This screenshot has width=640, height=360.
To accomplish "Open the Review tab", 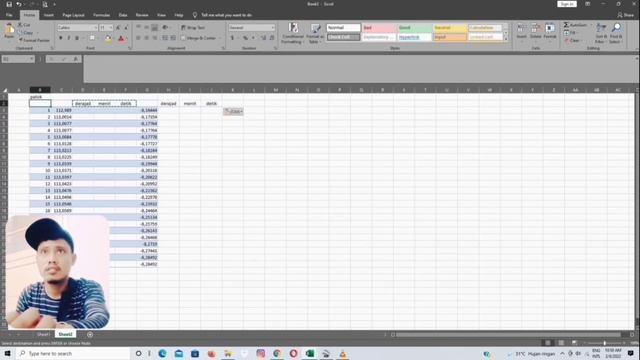I will pyautogui.click(x=142, y=15).
